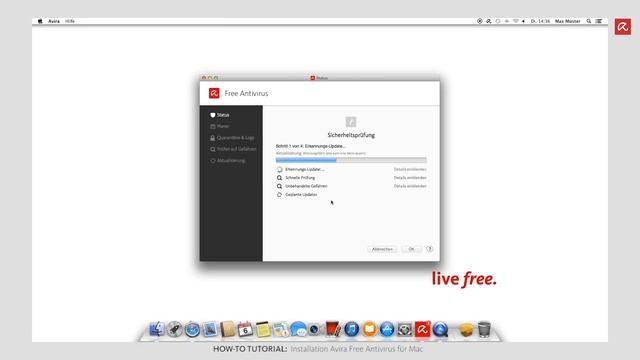Screen dimensions: 640x360
Task: Click the Avira logo beside Free Antivirus
Action: coord(214,93)
